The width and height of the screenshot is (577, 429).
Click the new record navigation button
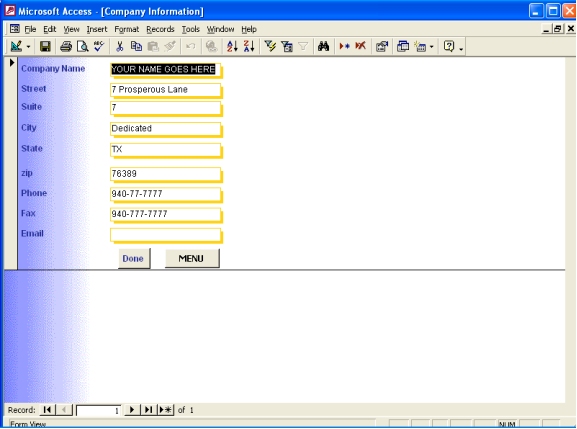point(166,410)
